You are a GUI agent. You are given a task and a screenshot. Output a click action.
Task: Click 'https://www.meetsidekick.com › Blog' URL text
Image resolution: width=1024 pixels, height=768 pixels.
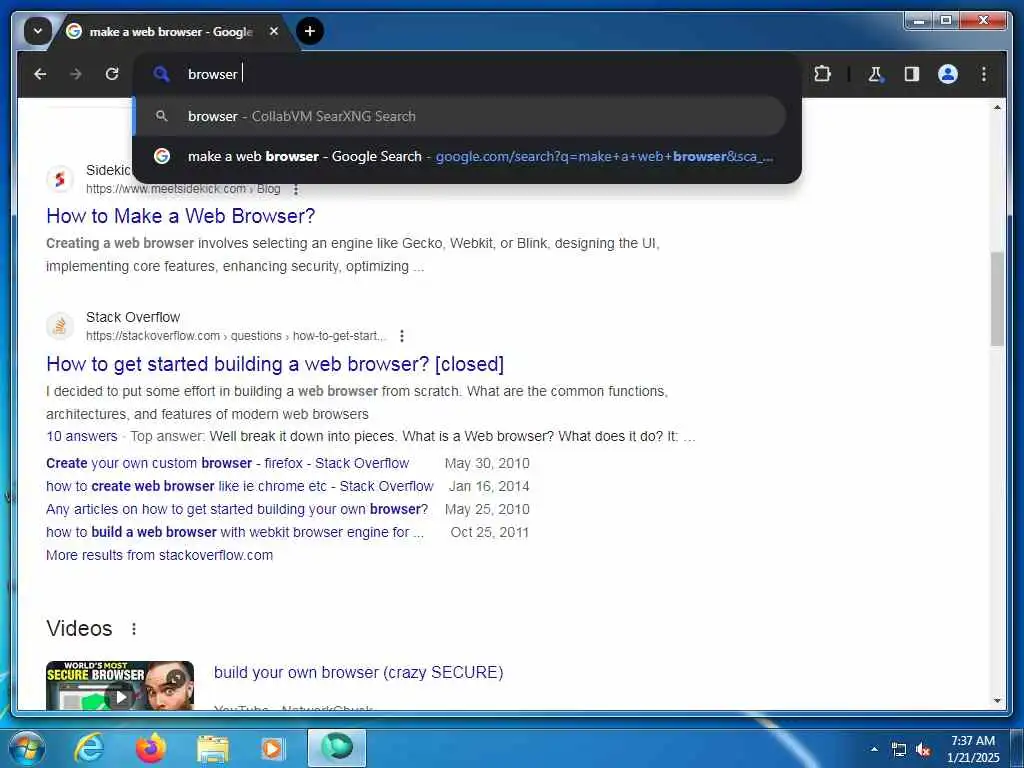click(x=184, y=189)
